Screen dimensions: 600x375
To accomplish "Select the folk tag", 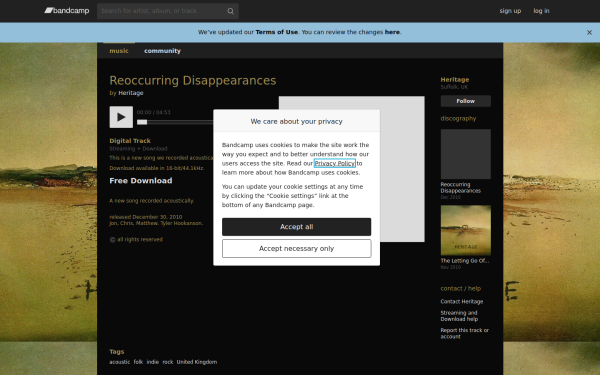I will click(139, 362).
